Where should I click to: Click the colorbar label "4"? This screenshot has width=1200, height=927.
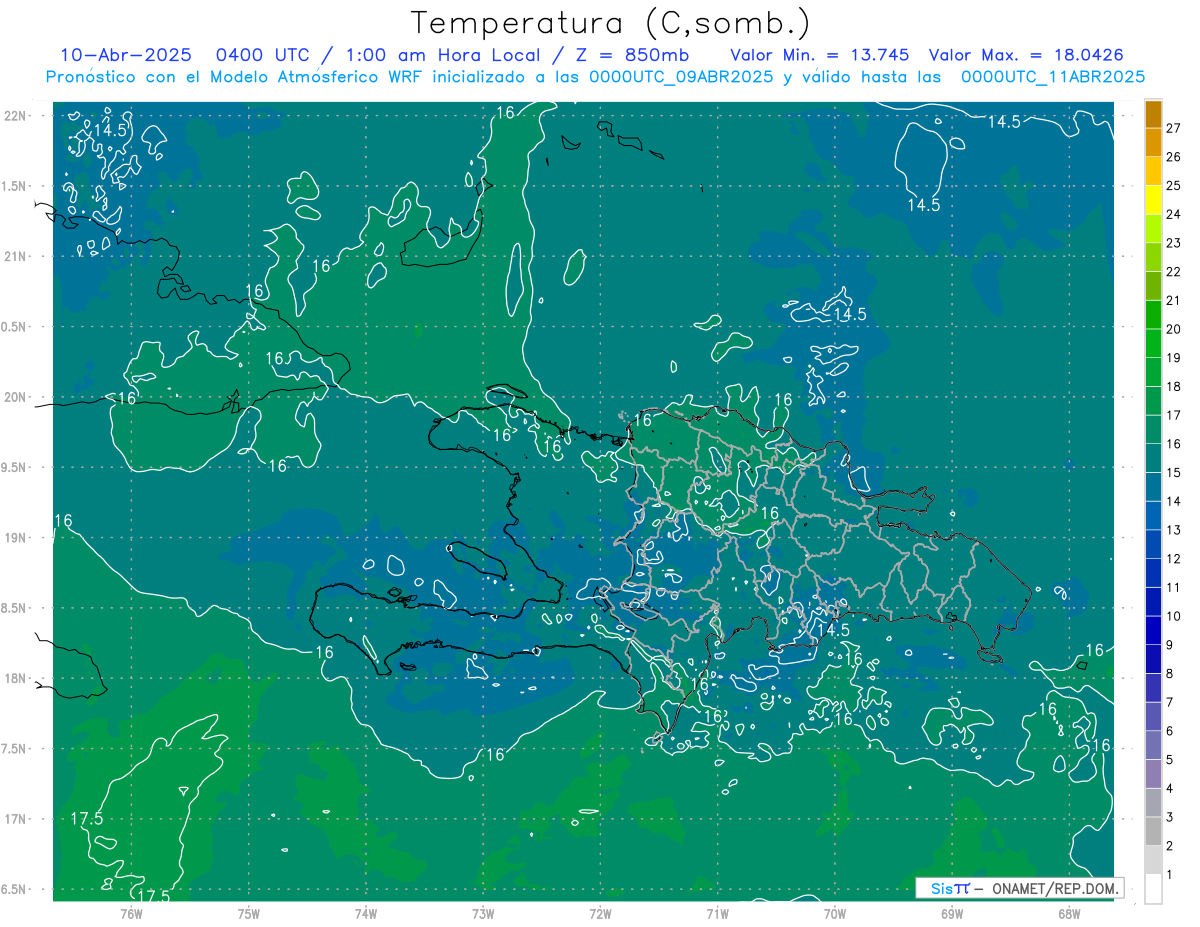pyautogui.click(x=1170, y=788)
